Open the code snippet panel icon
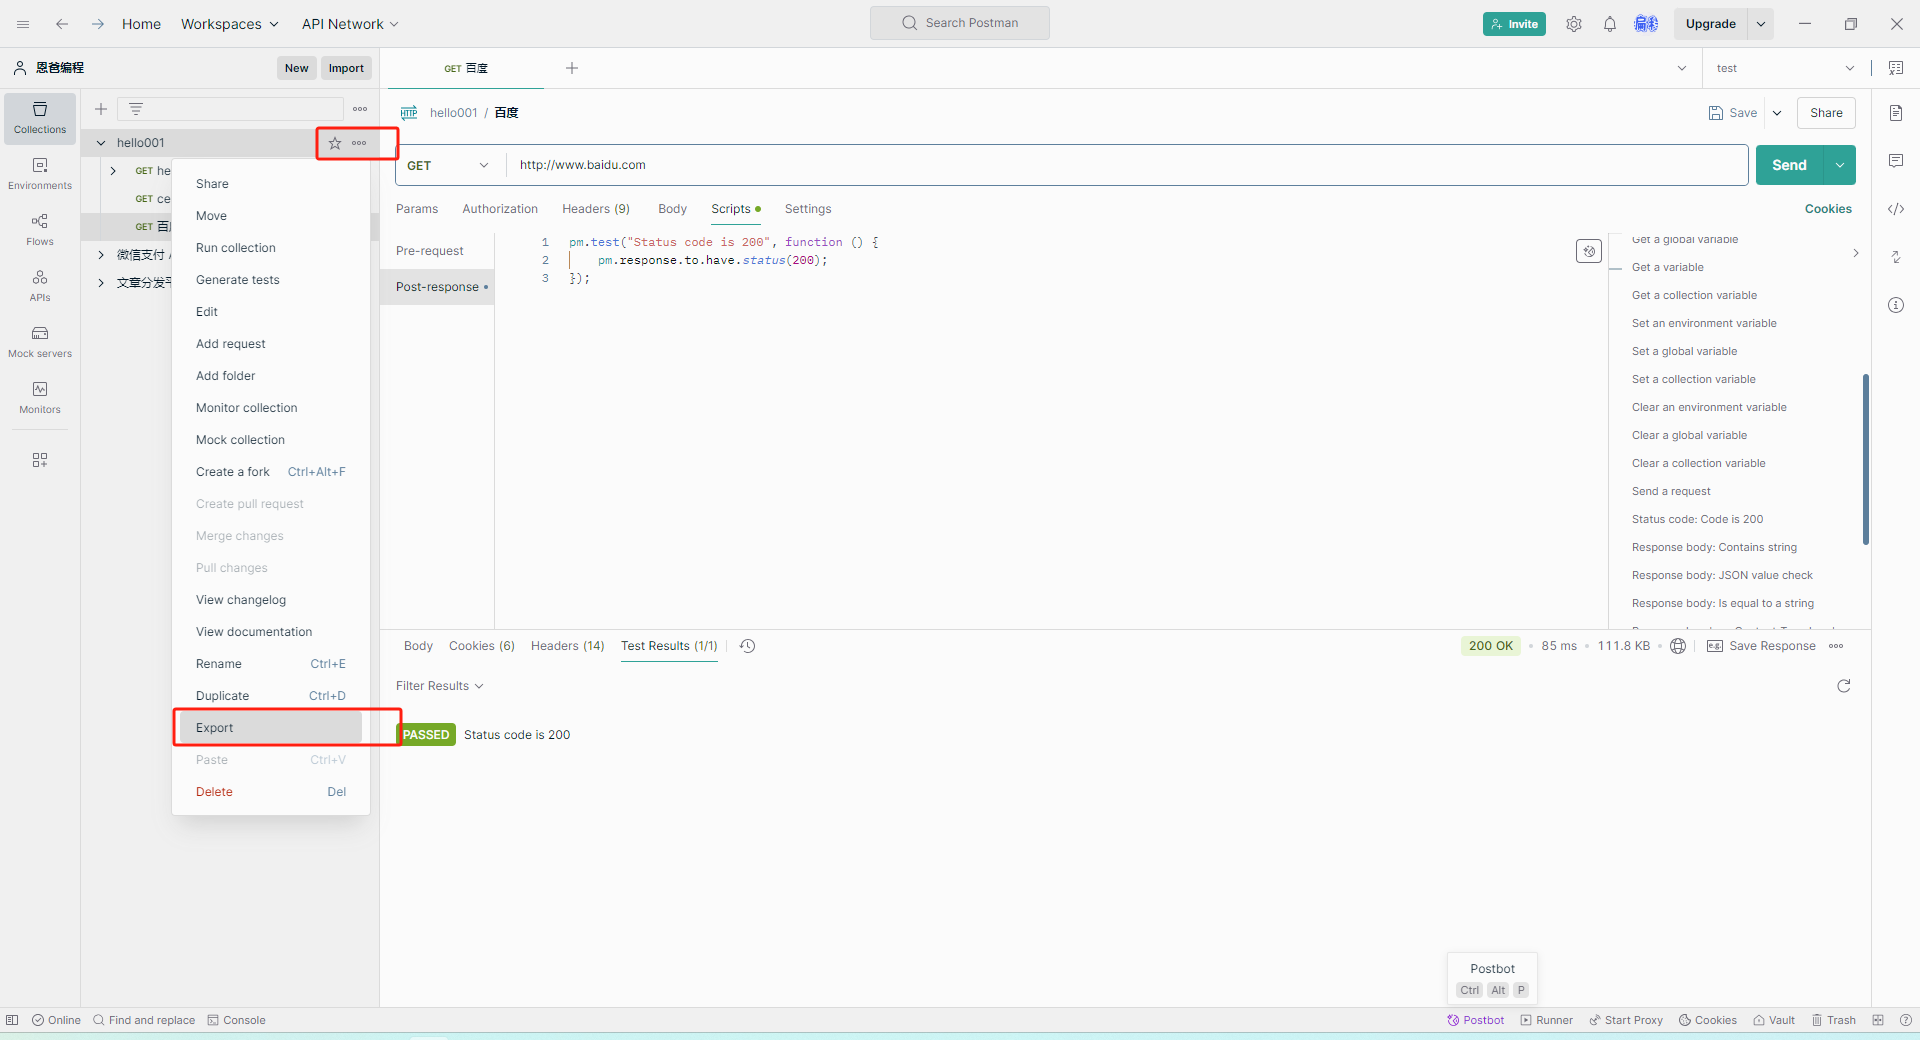The width and height of the screenshot is (1920, 1040). coord(1896,209)
